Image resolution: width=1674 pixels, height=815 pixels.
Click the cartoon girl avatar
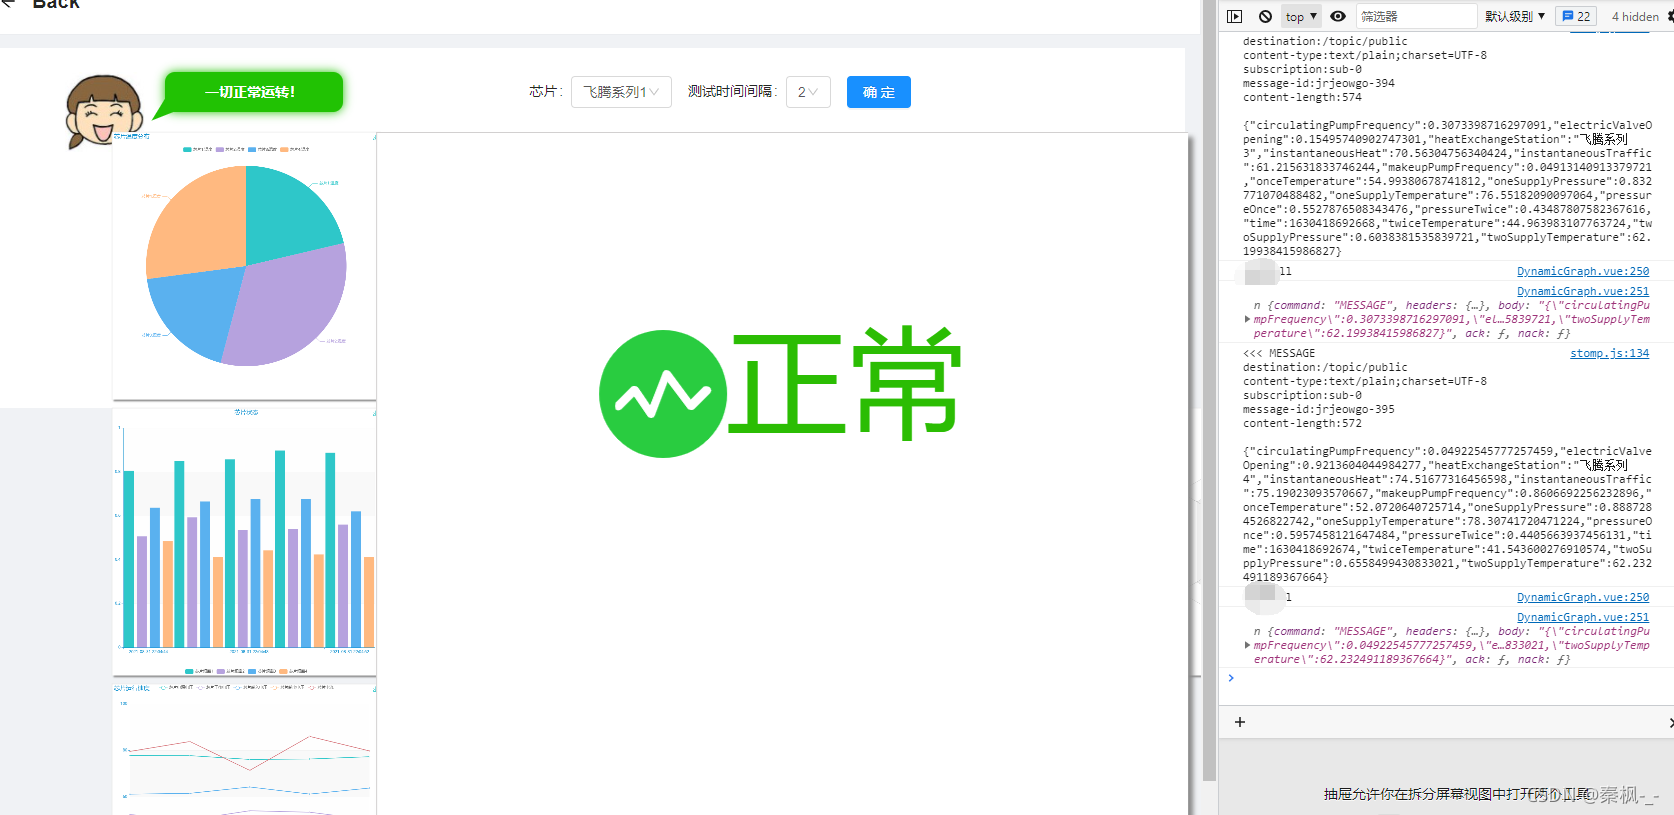coord(103,110)
